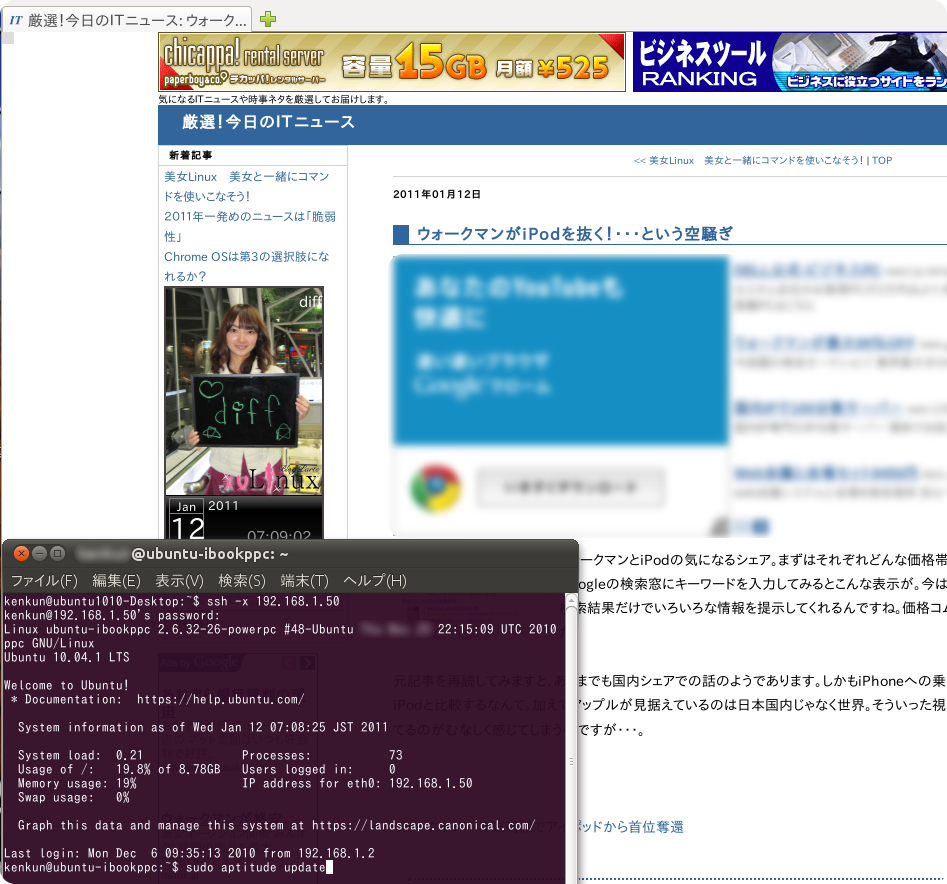Open sidebar link 2011年一発めのニュースは「脆弱性」

point(250,226)
